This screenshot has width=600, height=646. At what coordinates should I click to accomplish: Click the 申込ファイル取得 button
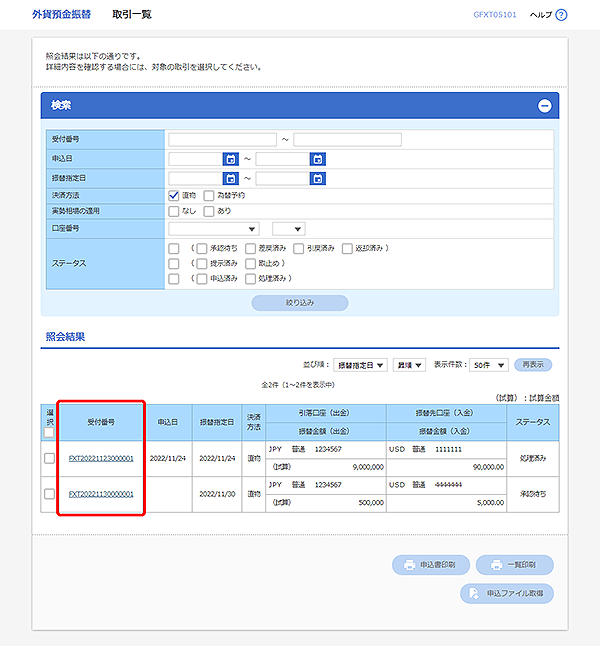pyautogui.click(x=506, y=594)
